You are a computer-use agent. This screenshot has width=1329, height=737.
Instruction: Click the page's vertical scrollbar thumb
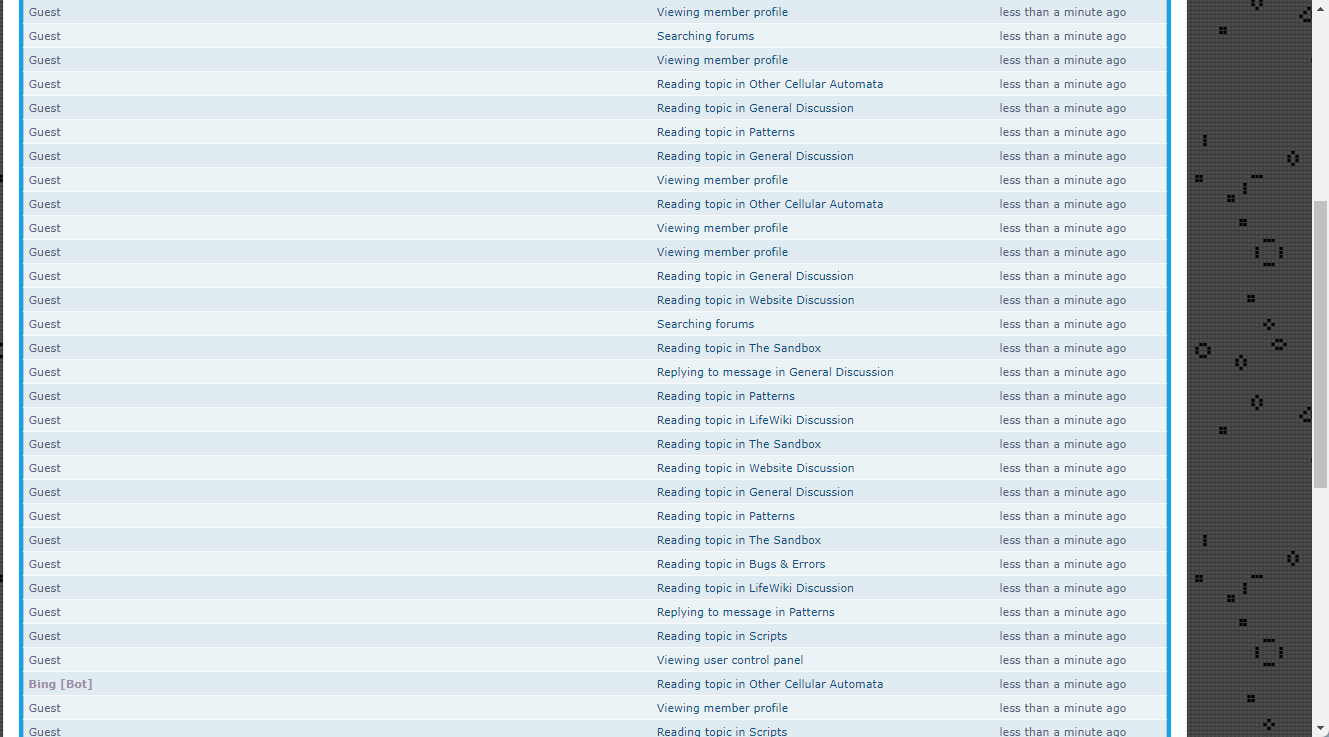pos(1320,343)
